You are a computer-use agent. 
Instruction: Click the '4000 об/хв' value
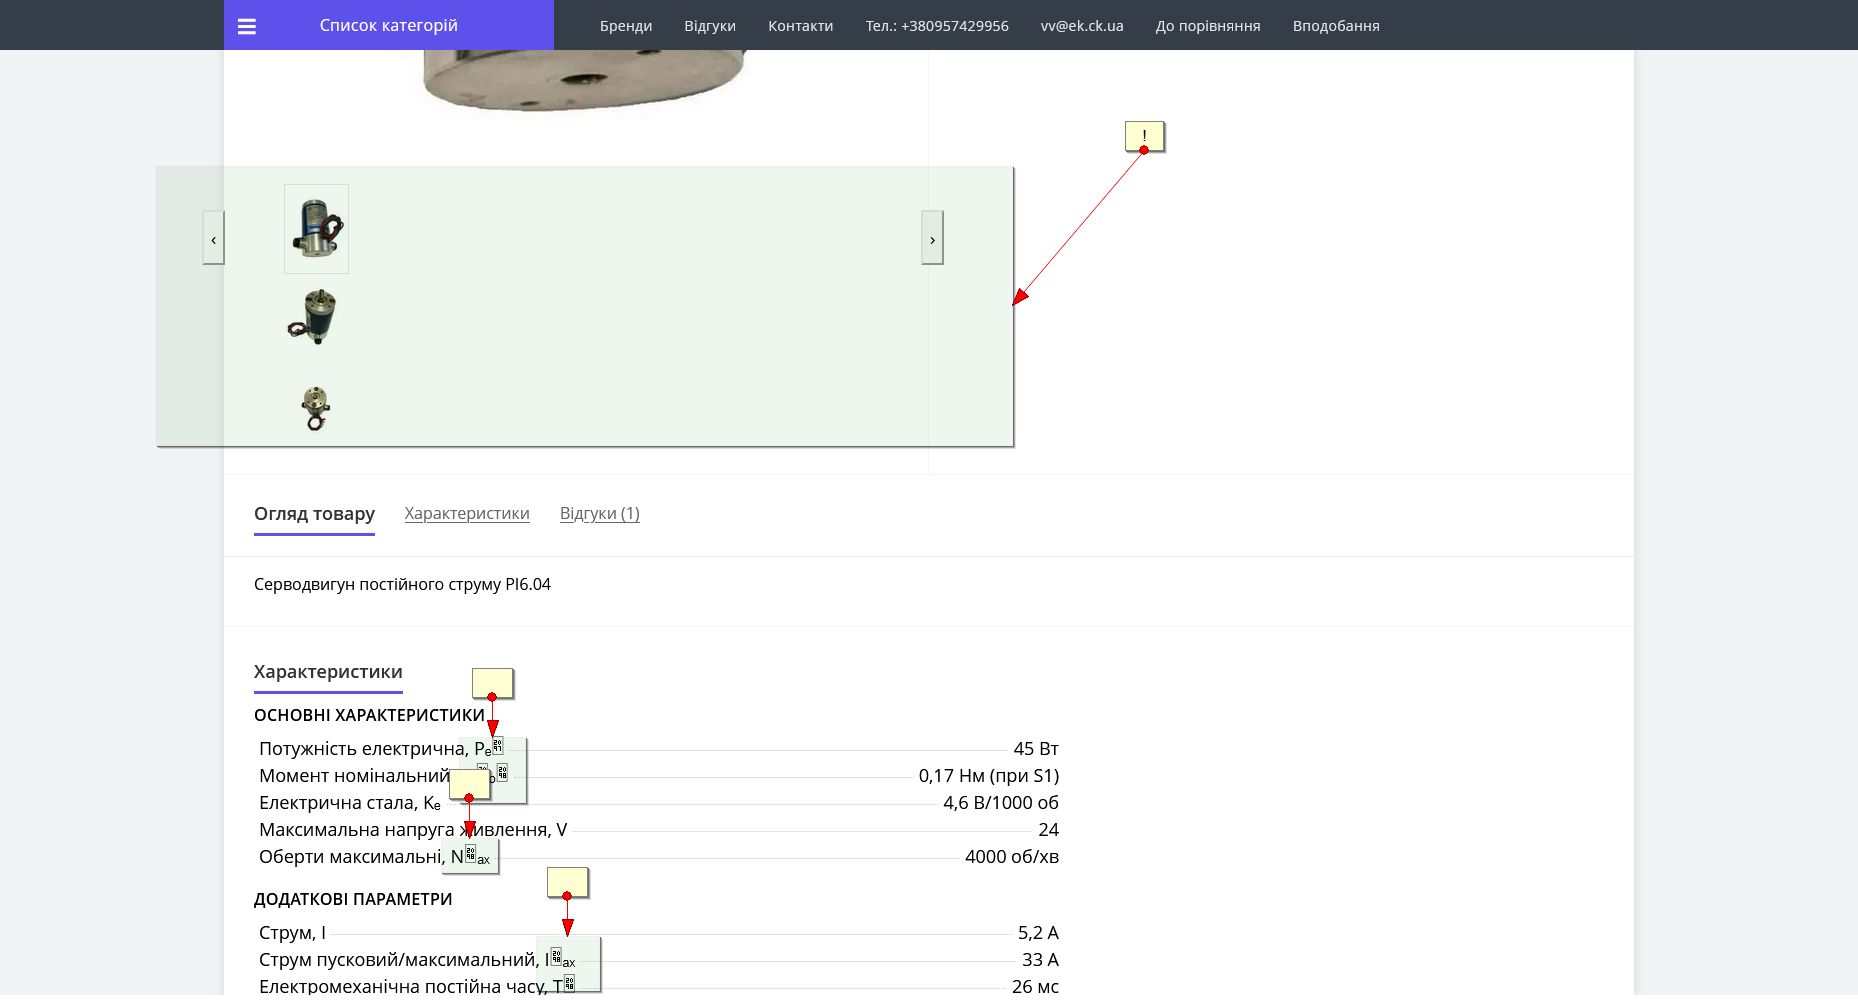[x=1012, y=857]
